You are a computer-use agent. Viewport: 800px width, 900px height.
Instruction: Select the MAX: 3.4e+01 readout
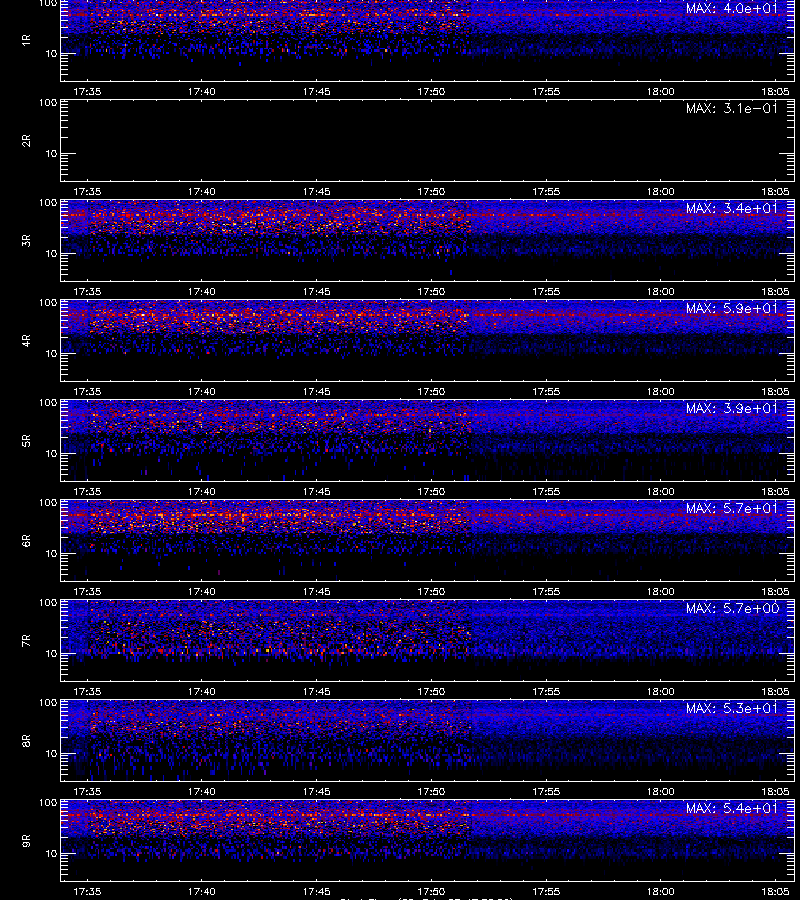732,208
